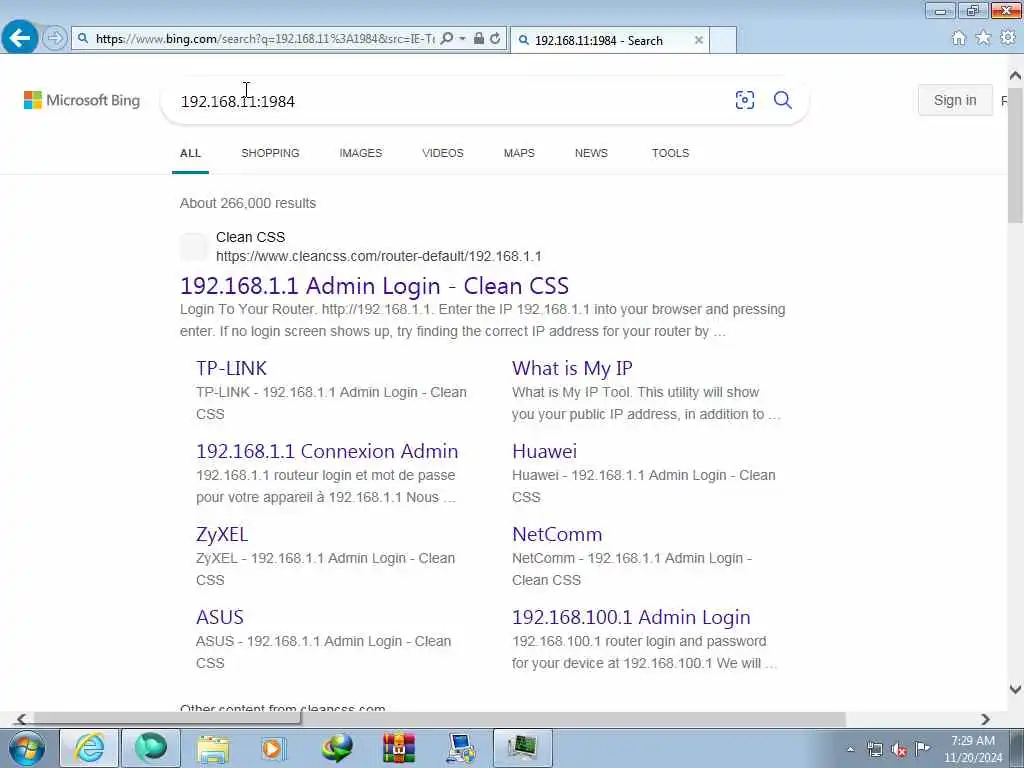Click the horizontal scrollbar left arrow
Viewport: 1024px width, 768px height.
coord(21,719)
